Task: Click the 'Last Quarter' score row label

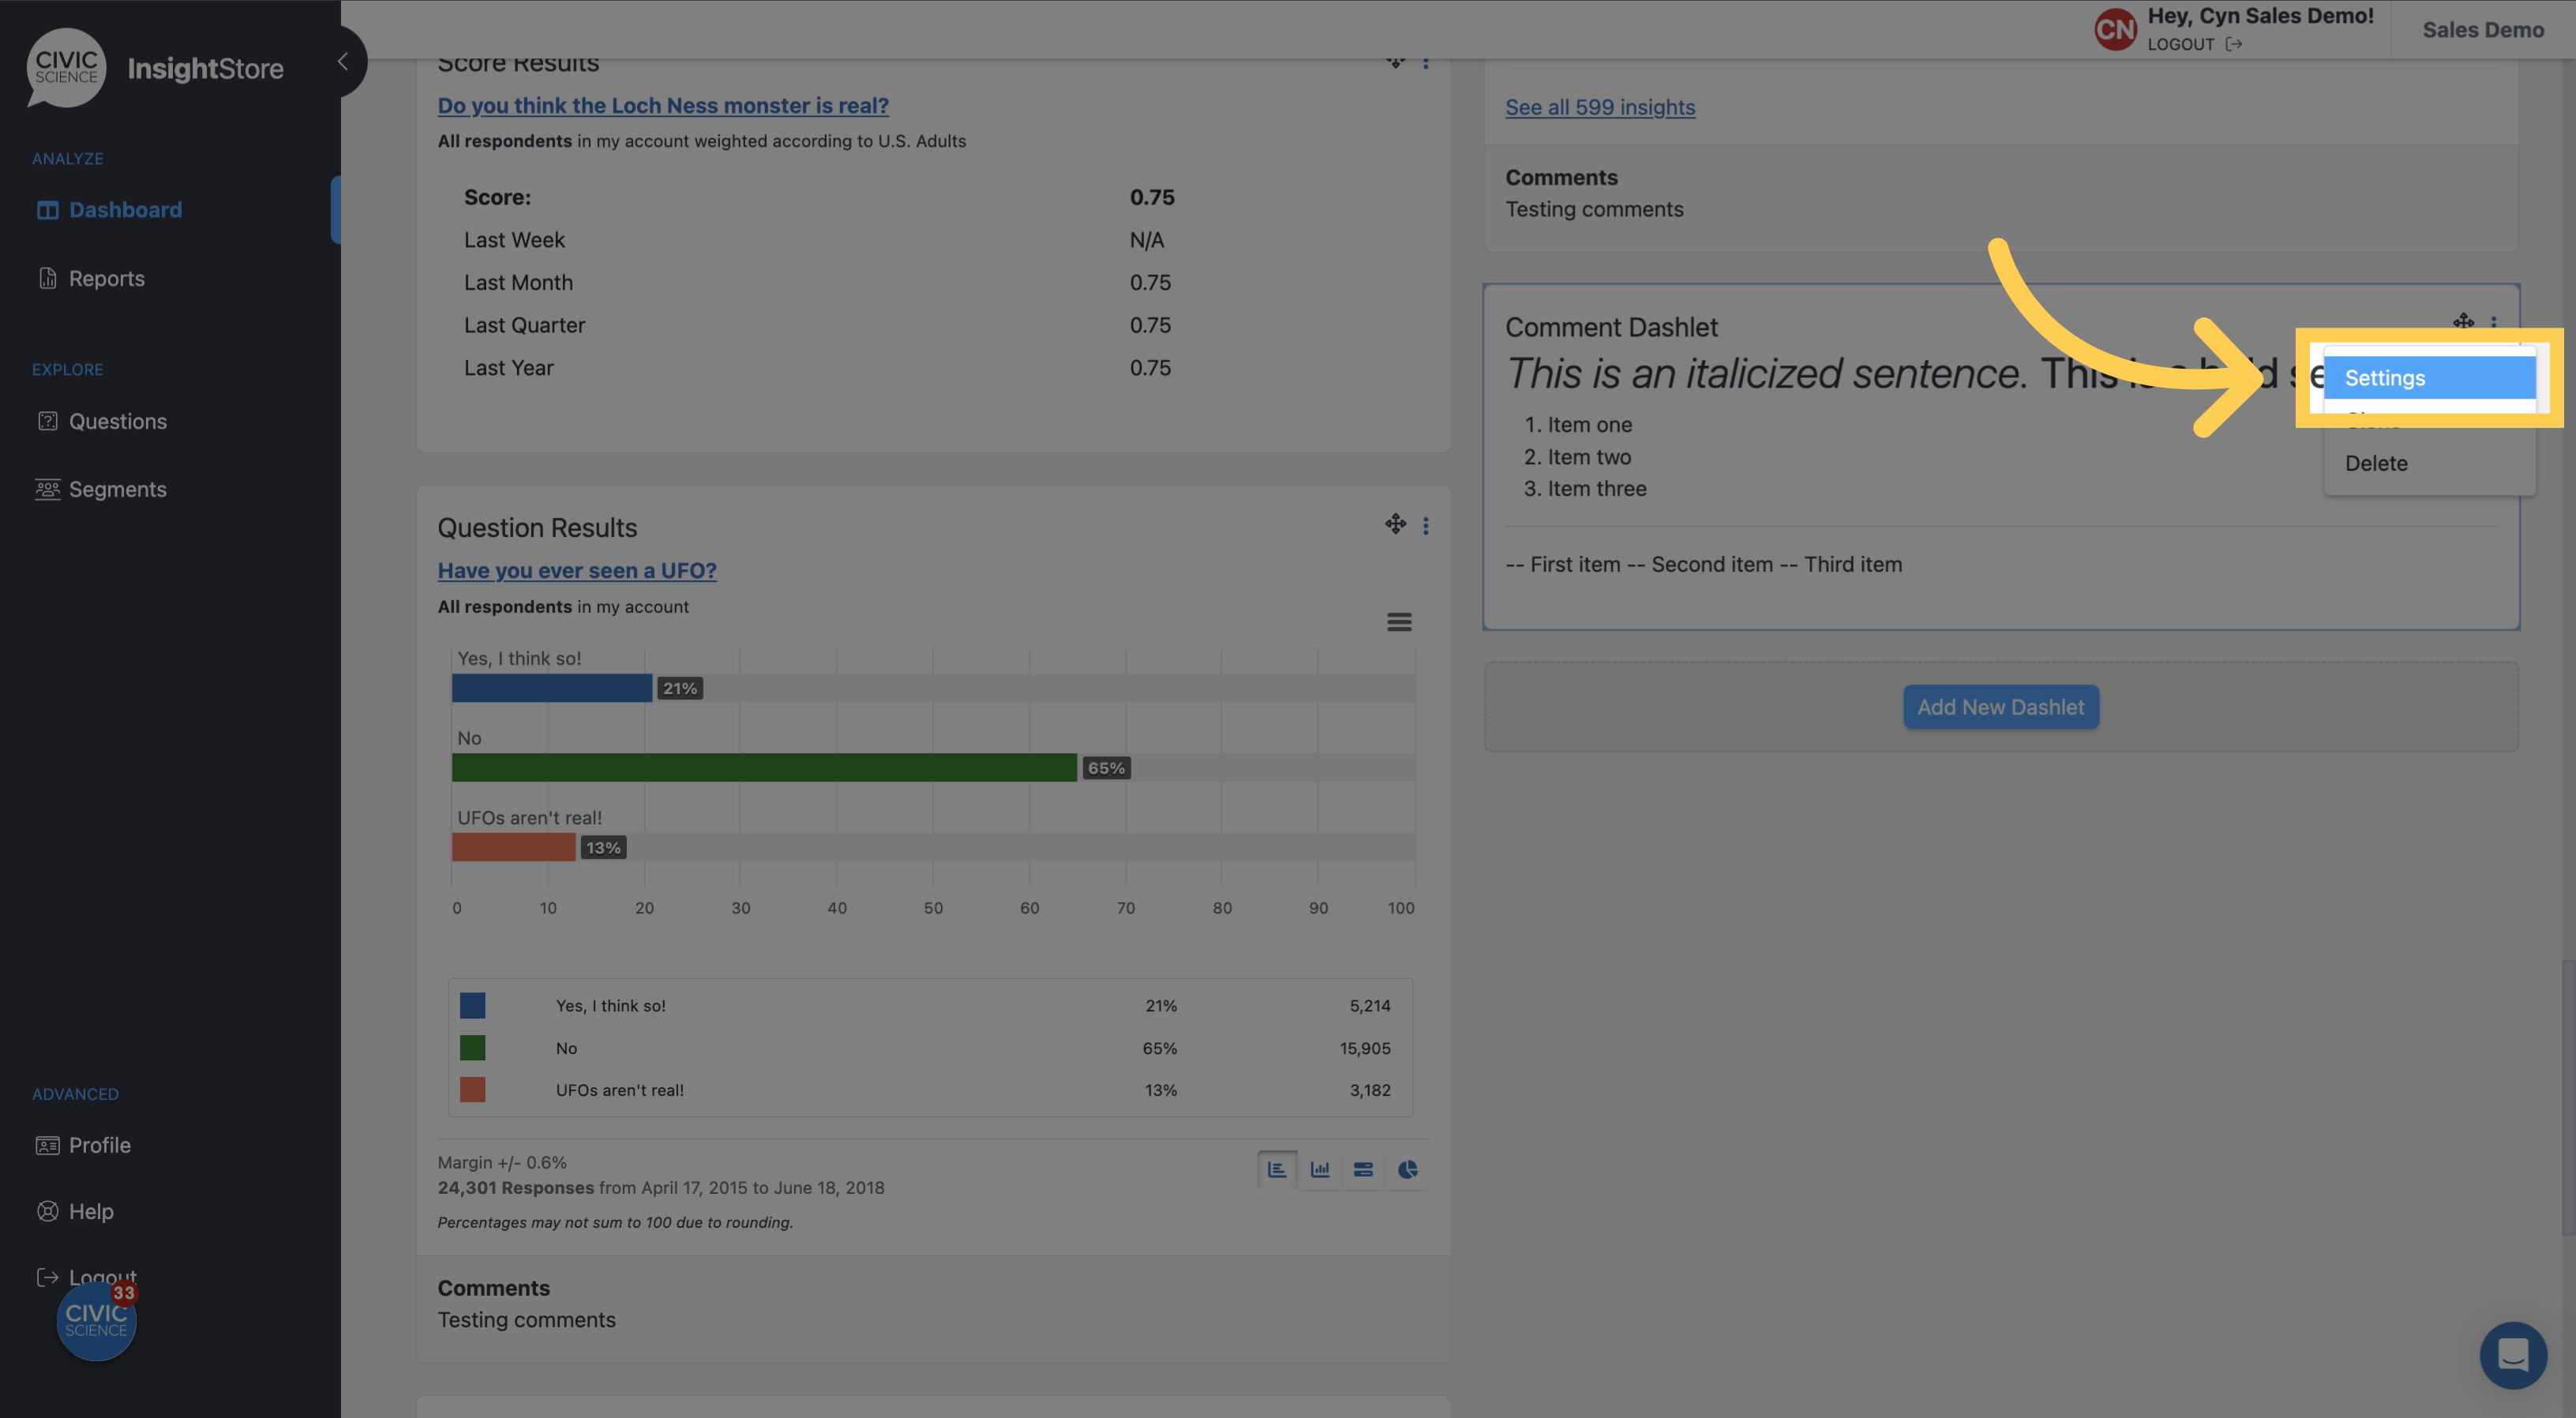Action: [524, 325]
